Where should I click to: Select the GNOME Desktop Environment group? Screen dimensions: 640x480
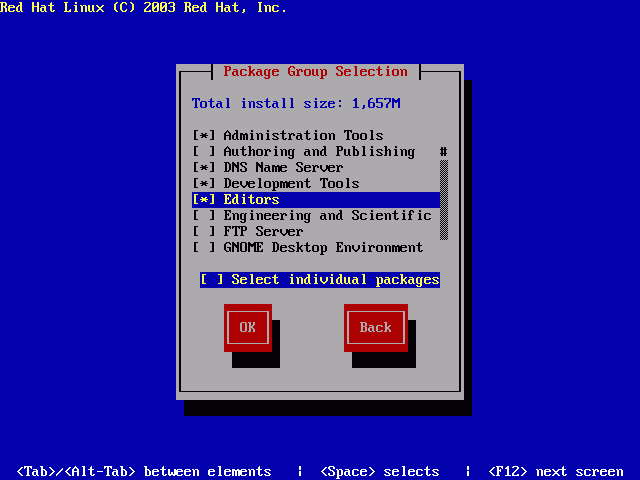(203, 247)
